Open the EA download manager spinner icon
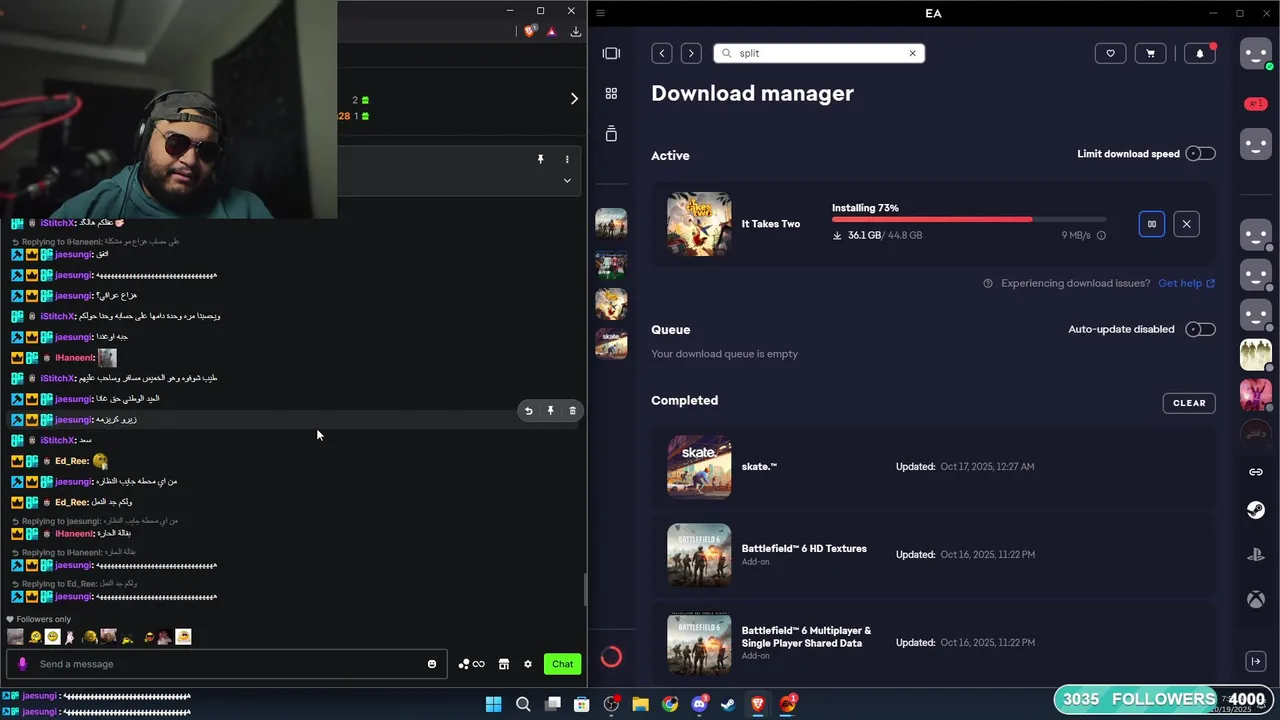The image size is (1280, 720). (611, 657)
